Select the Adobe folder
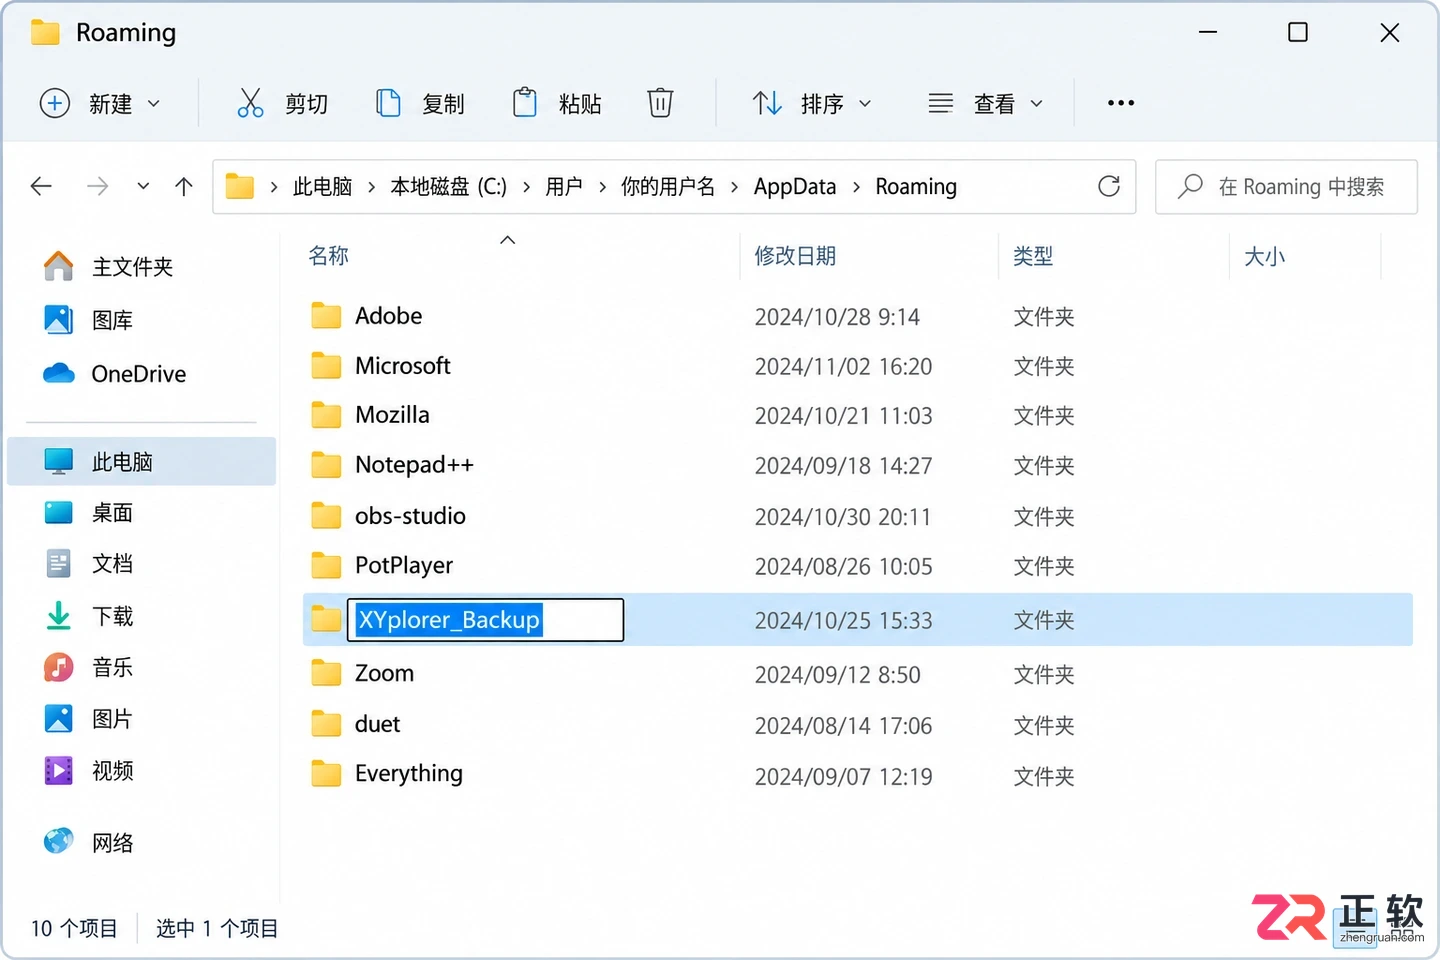The width and height of the screenshot is (1440, 960). (857, 316)
